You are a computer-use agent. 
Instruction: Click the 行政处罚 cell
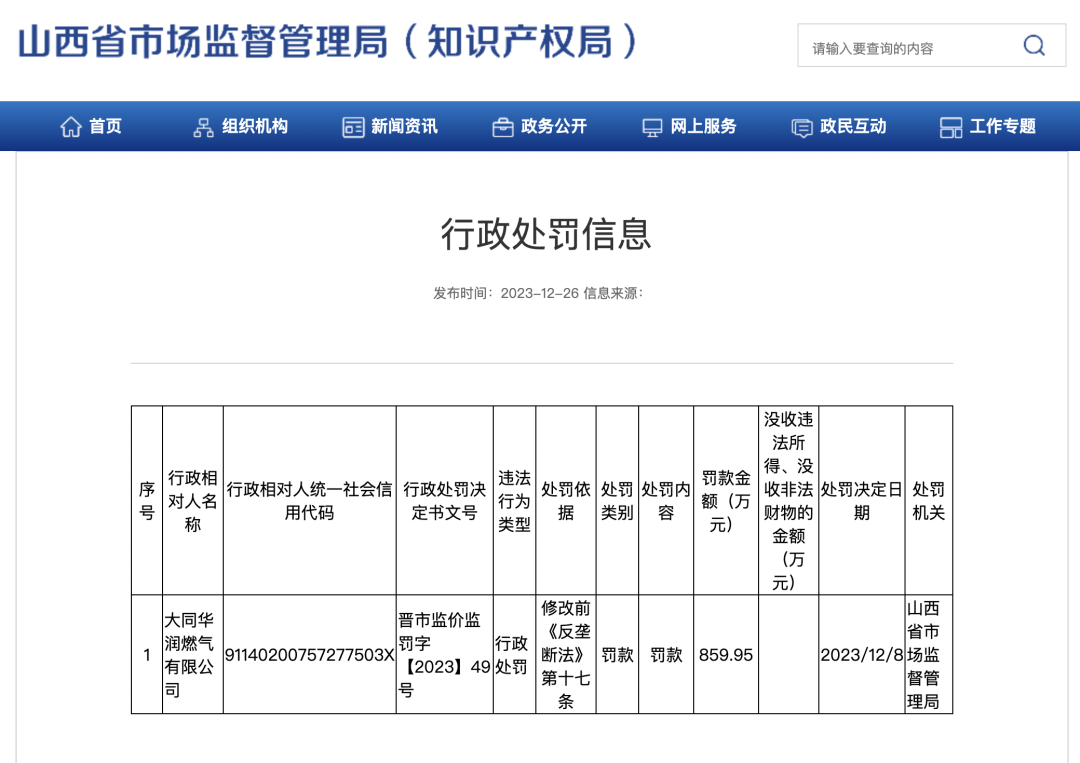[515, 654]
